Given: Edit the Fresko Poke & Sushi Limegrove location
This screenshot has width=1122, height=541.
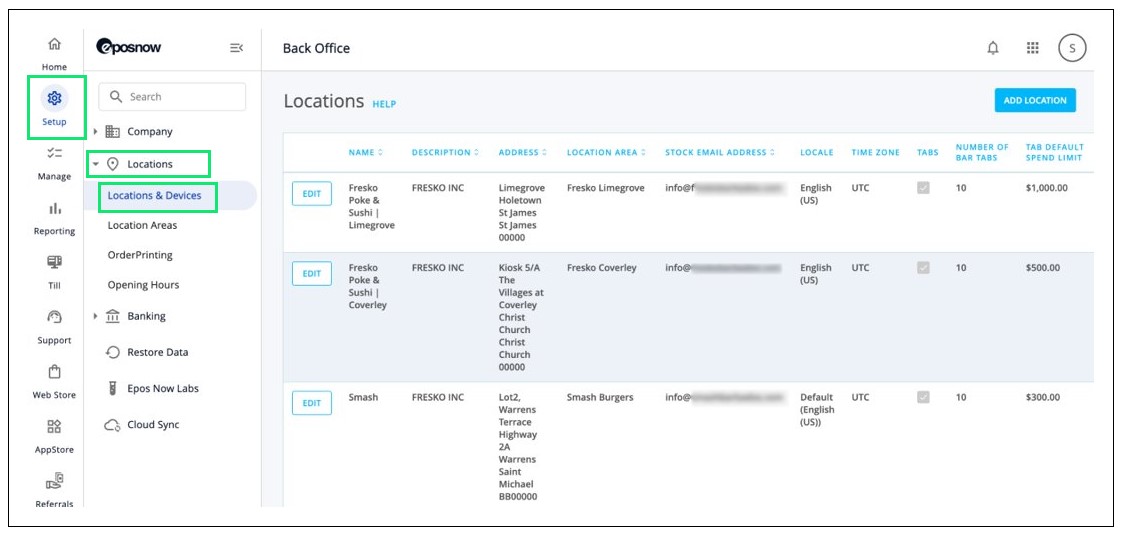Looking at the screenshot, I should point(311,194).
